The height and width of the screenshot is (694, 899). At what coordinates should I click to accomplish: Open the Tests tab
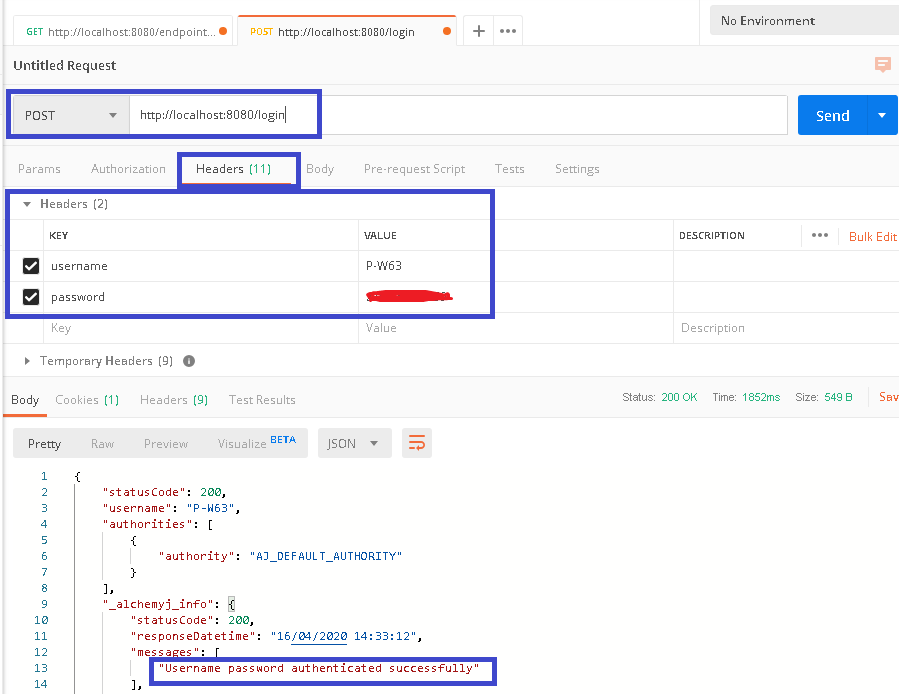510,169
